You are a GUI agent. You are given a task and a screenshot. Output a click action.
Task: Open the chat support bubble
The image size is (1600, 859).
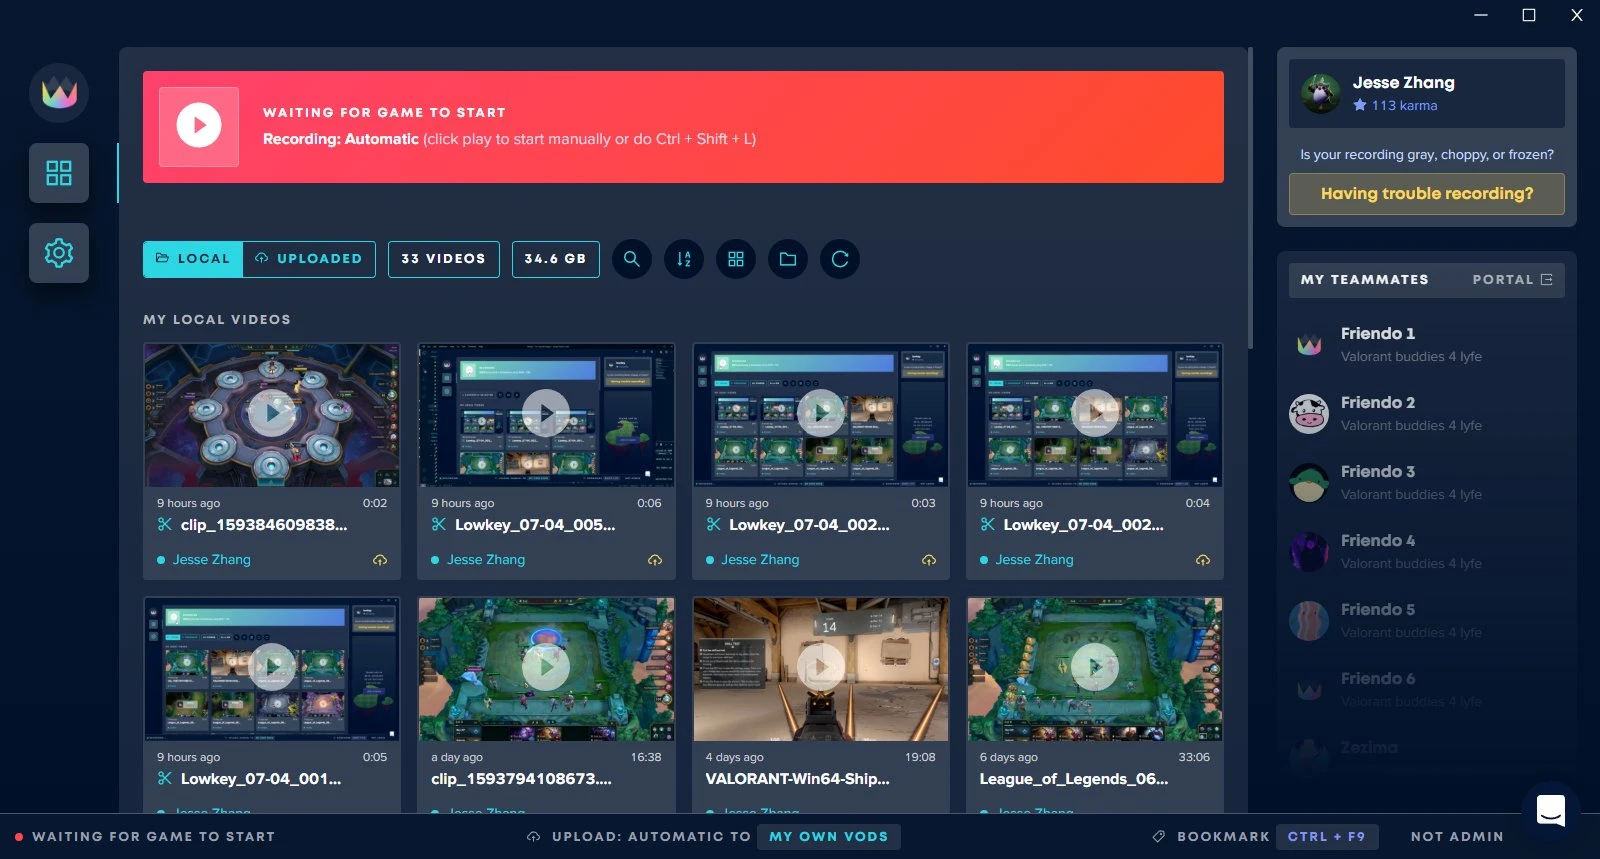pos(1550,810)
